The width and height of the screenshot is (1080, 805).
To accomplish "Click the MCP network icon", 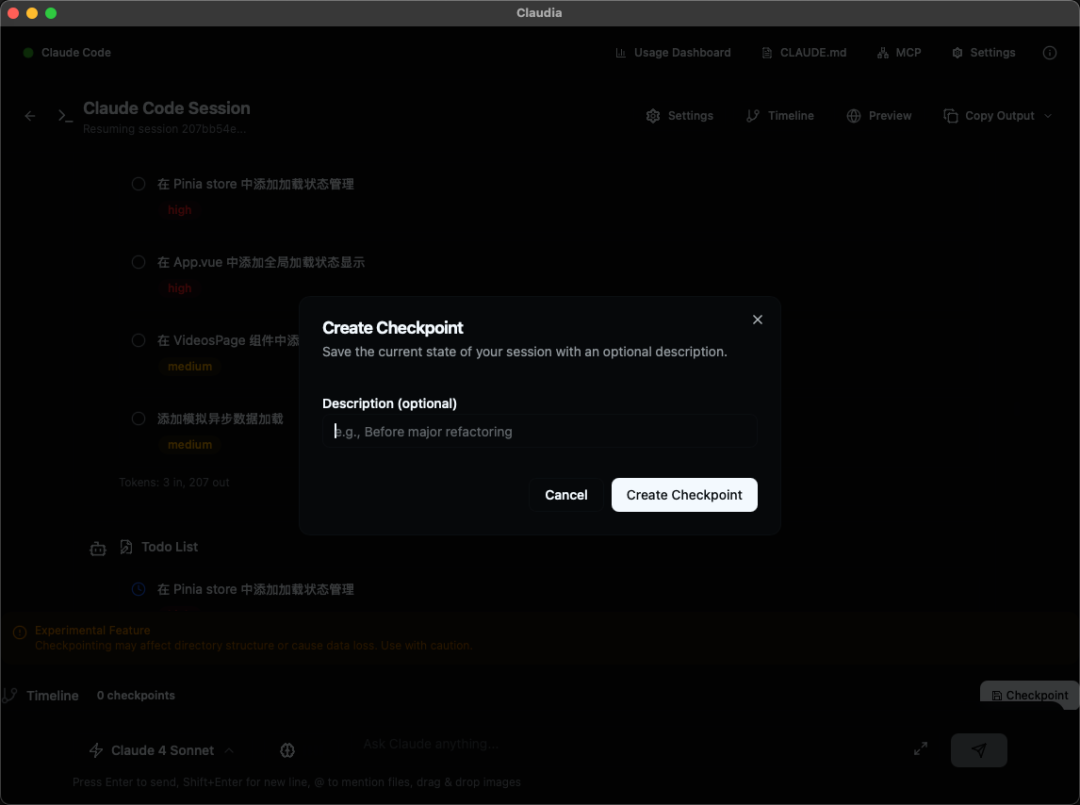I will click(882, 53).
